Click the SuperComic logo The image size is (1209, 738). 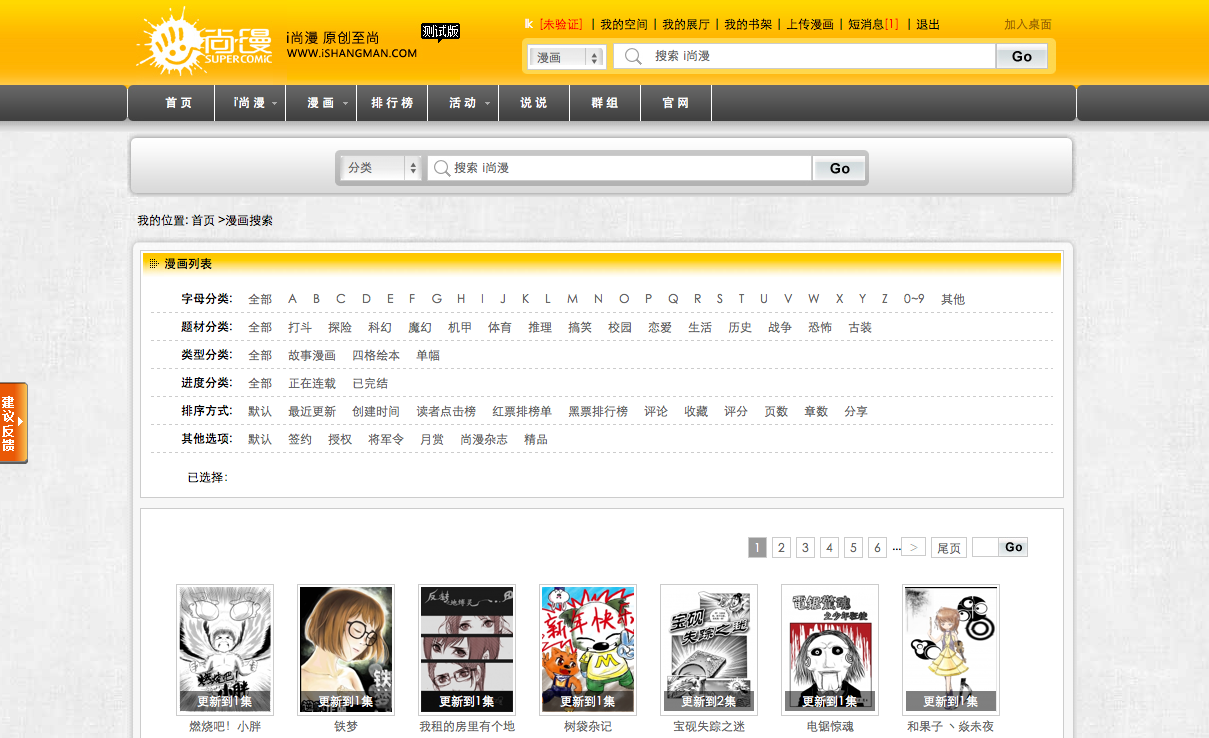click(x=205, y=43)
